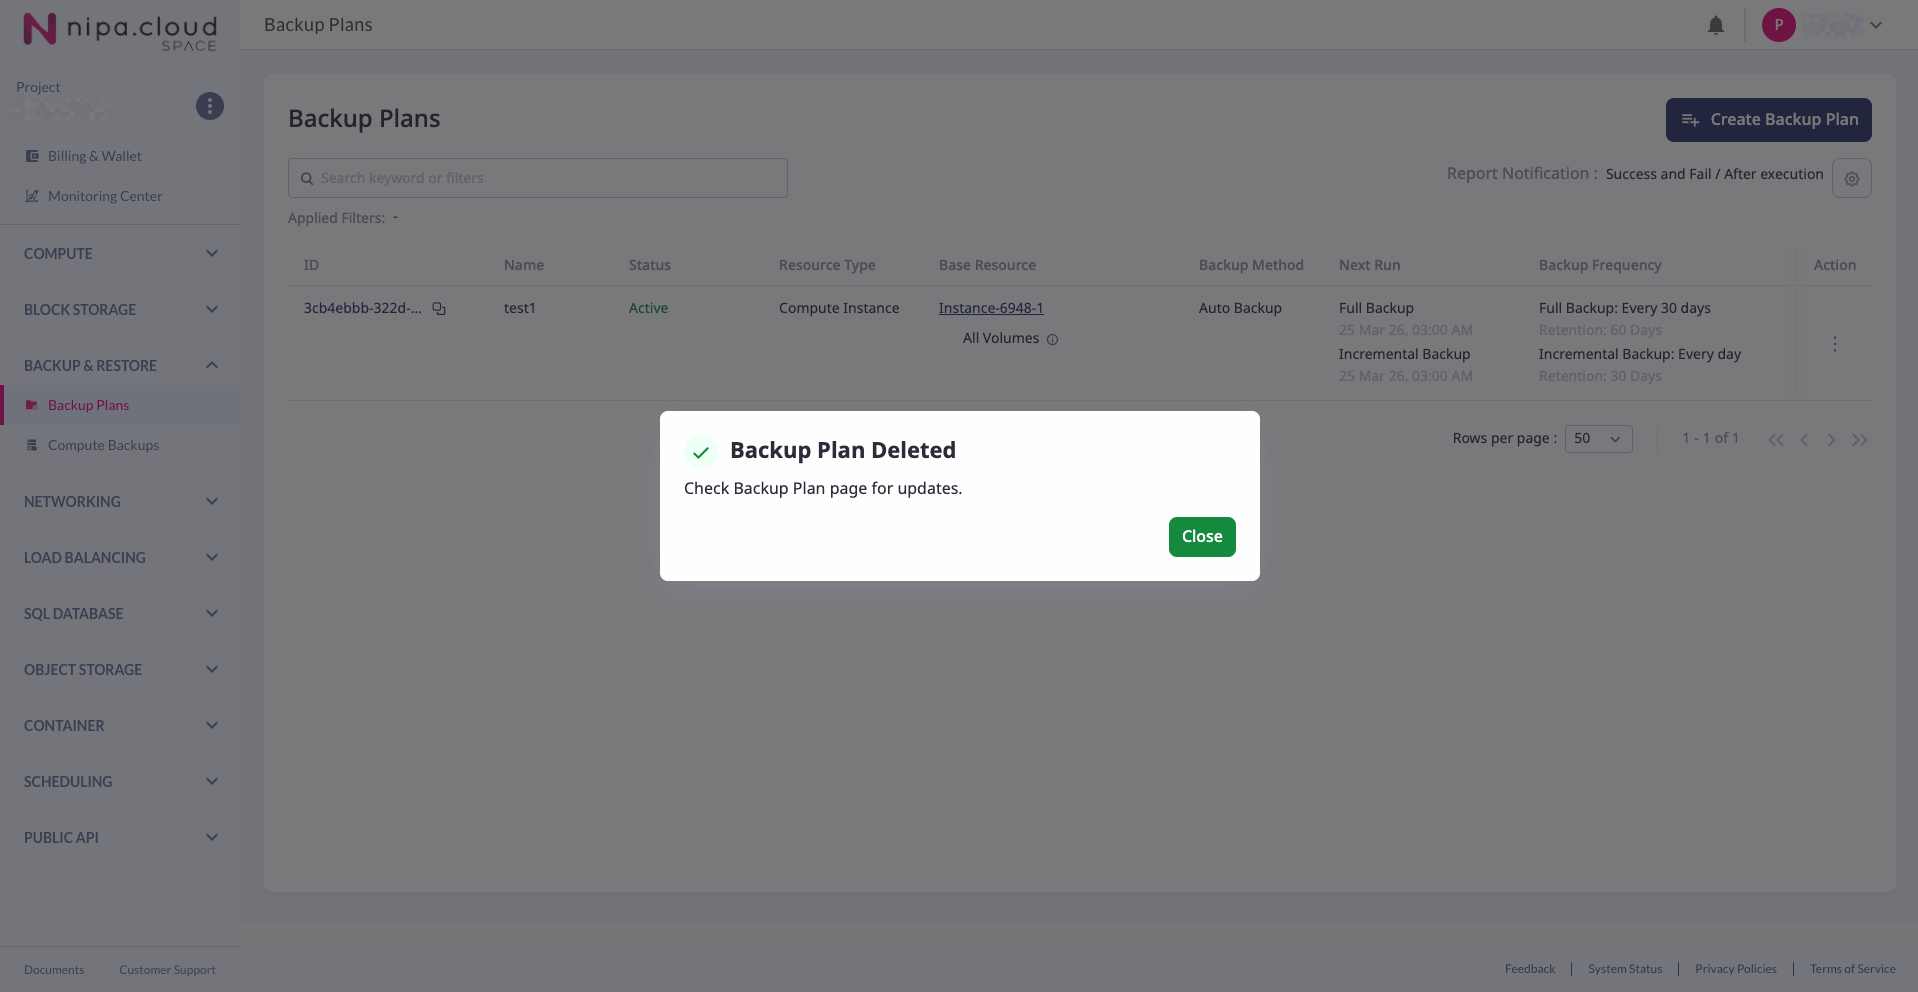
Task: Open the project options three-dot menu
Action: coord(209,106)
